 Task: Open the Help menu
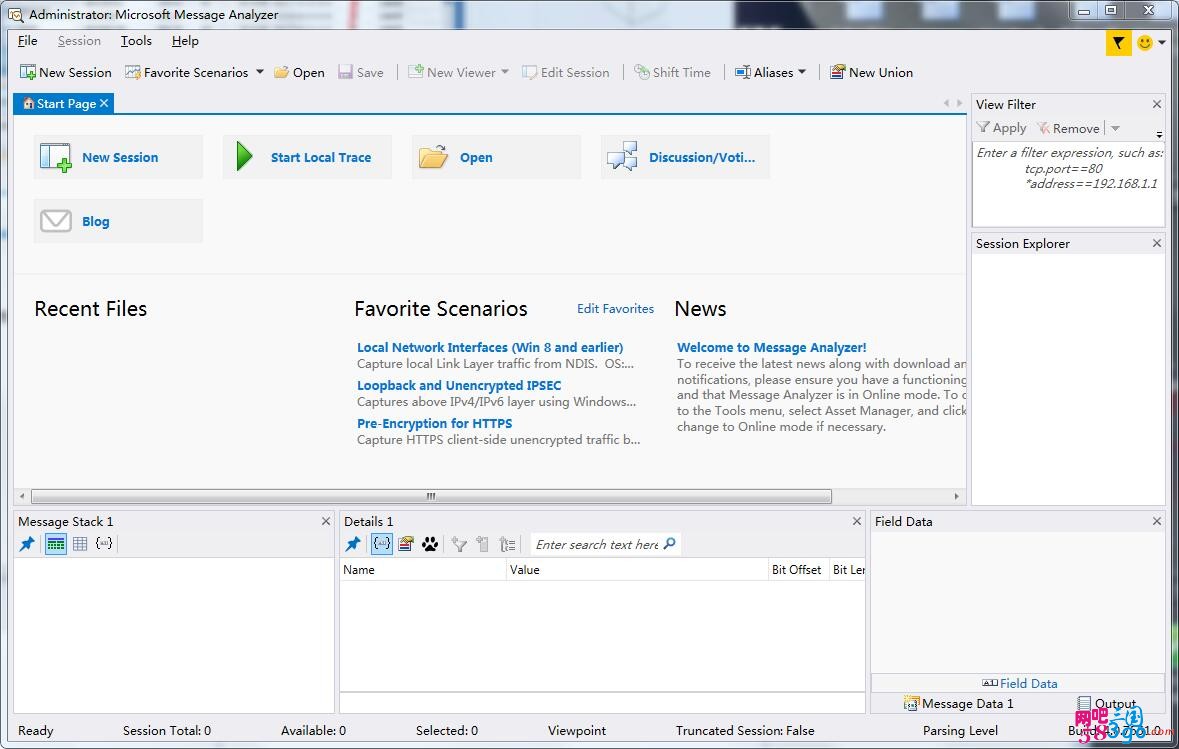[185, 41]
